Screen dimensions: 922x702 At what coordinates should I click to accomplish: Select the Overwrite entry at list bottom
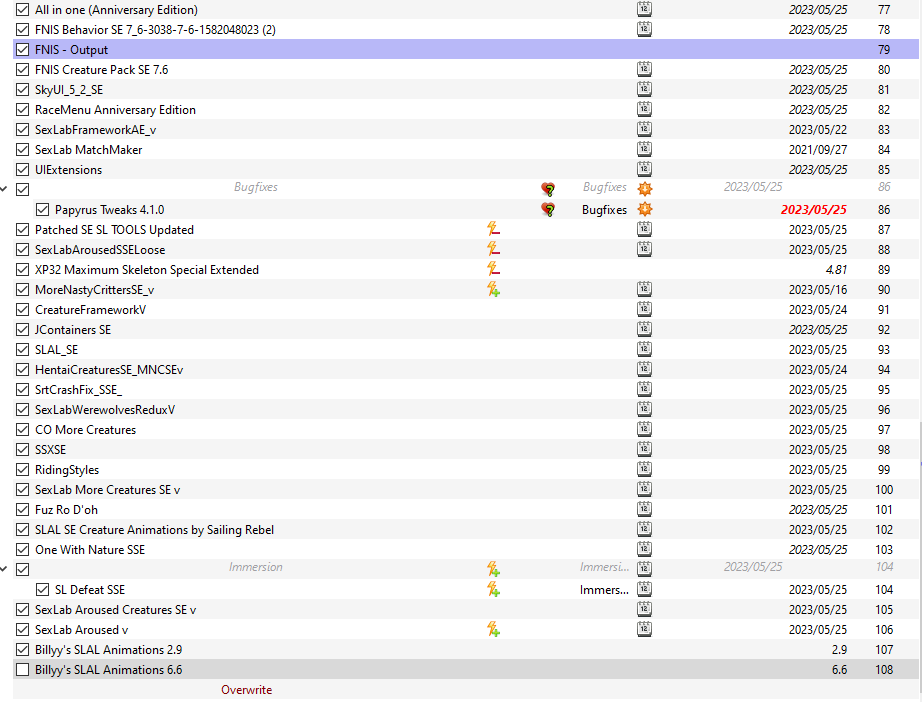click(x=246, y=690)
